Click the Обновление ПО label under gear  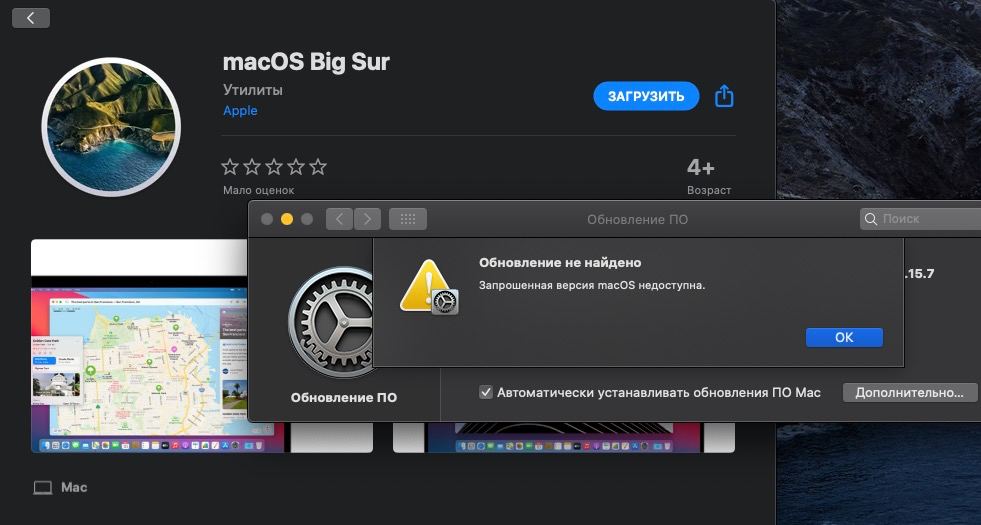(x=343, y=398)
